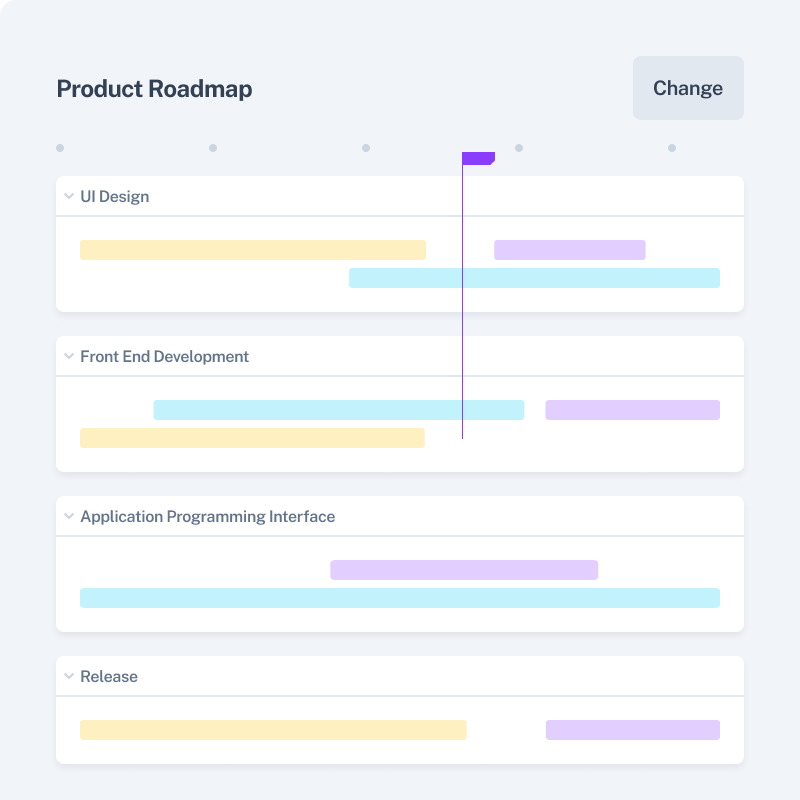This screenshot has width=800, height=800.
Task: Select the yellow bar in Release
Action: click(273, 730)
